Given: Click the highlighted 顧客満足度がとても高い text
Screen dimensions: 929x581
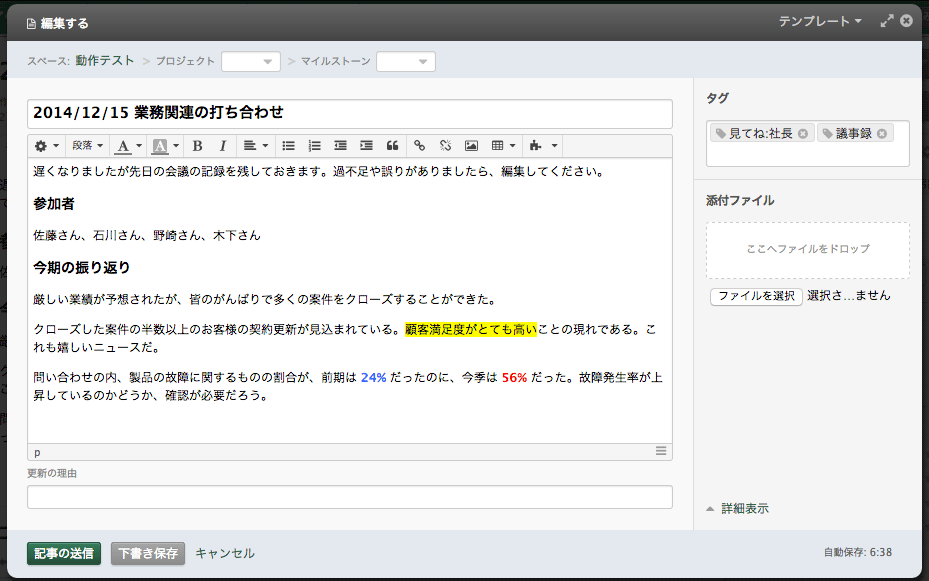Looking at the screenshot, I should pyautogui.click(x=471, y=329).
